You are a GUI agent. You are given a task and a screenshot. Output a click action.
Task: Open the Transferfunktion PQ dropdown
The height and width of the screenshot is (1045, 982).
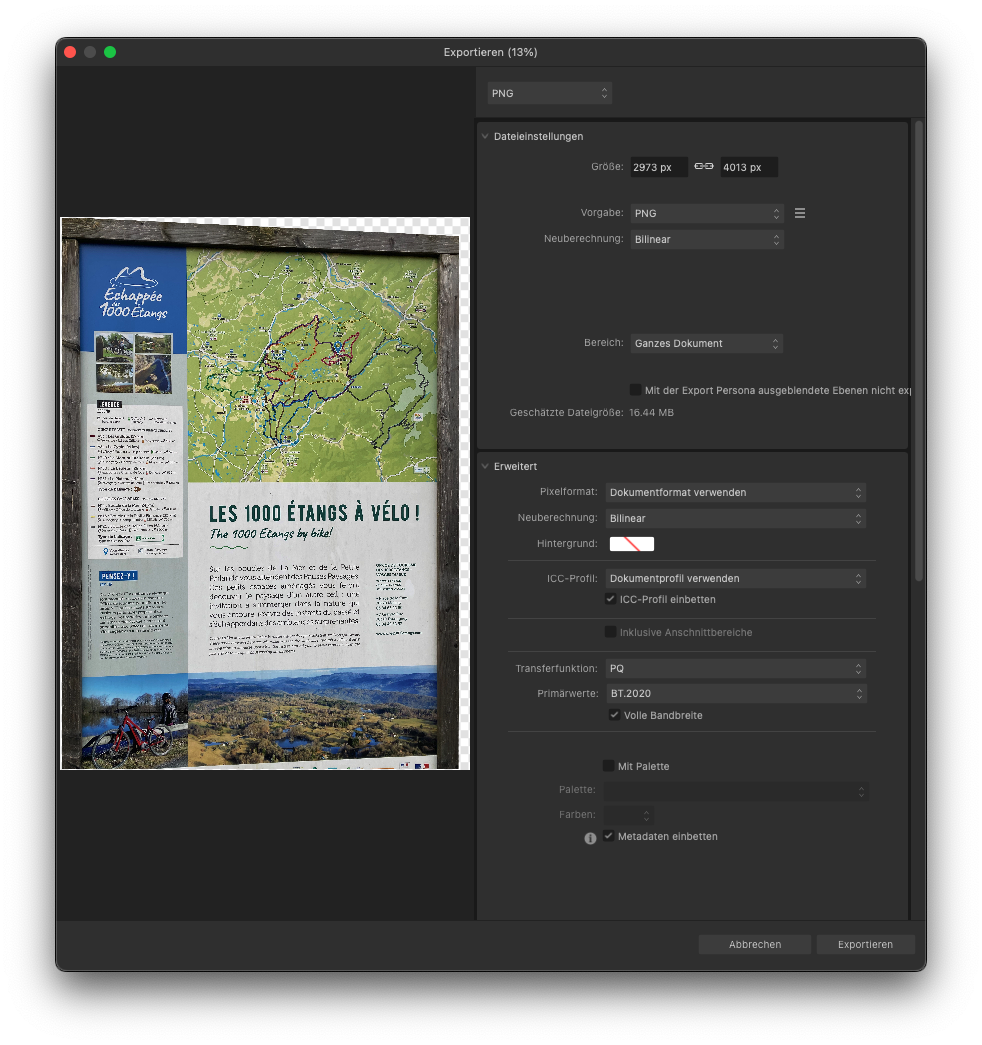pyautogui.click(x=735, y=668)
